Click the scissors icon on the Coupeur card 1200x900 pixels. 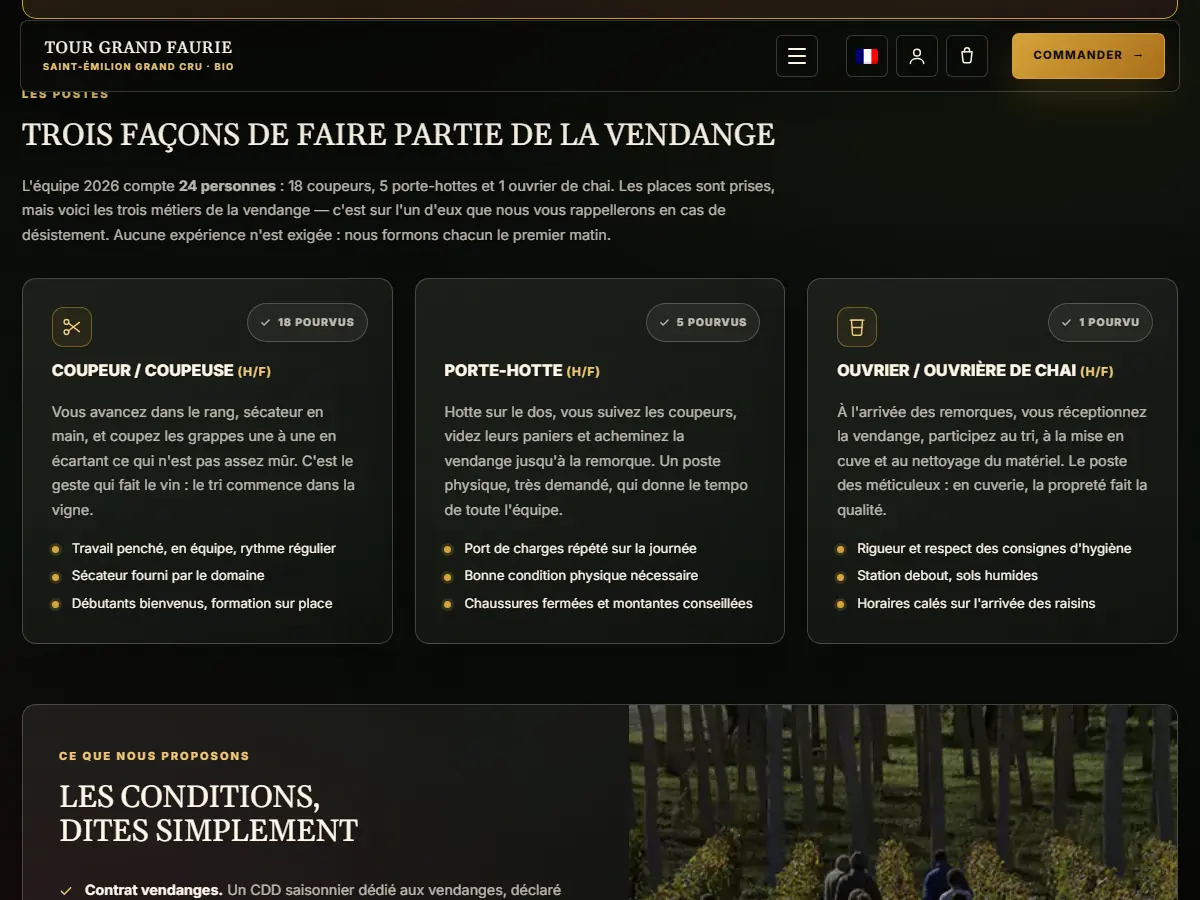pos(72,327)
